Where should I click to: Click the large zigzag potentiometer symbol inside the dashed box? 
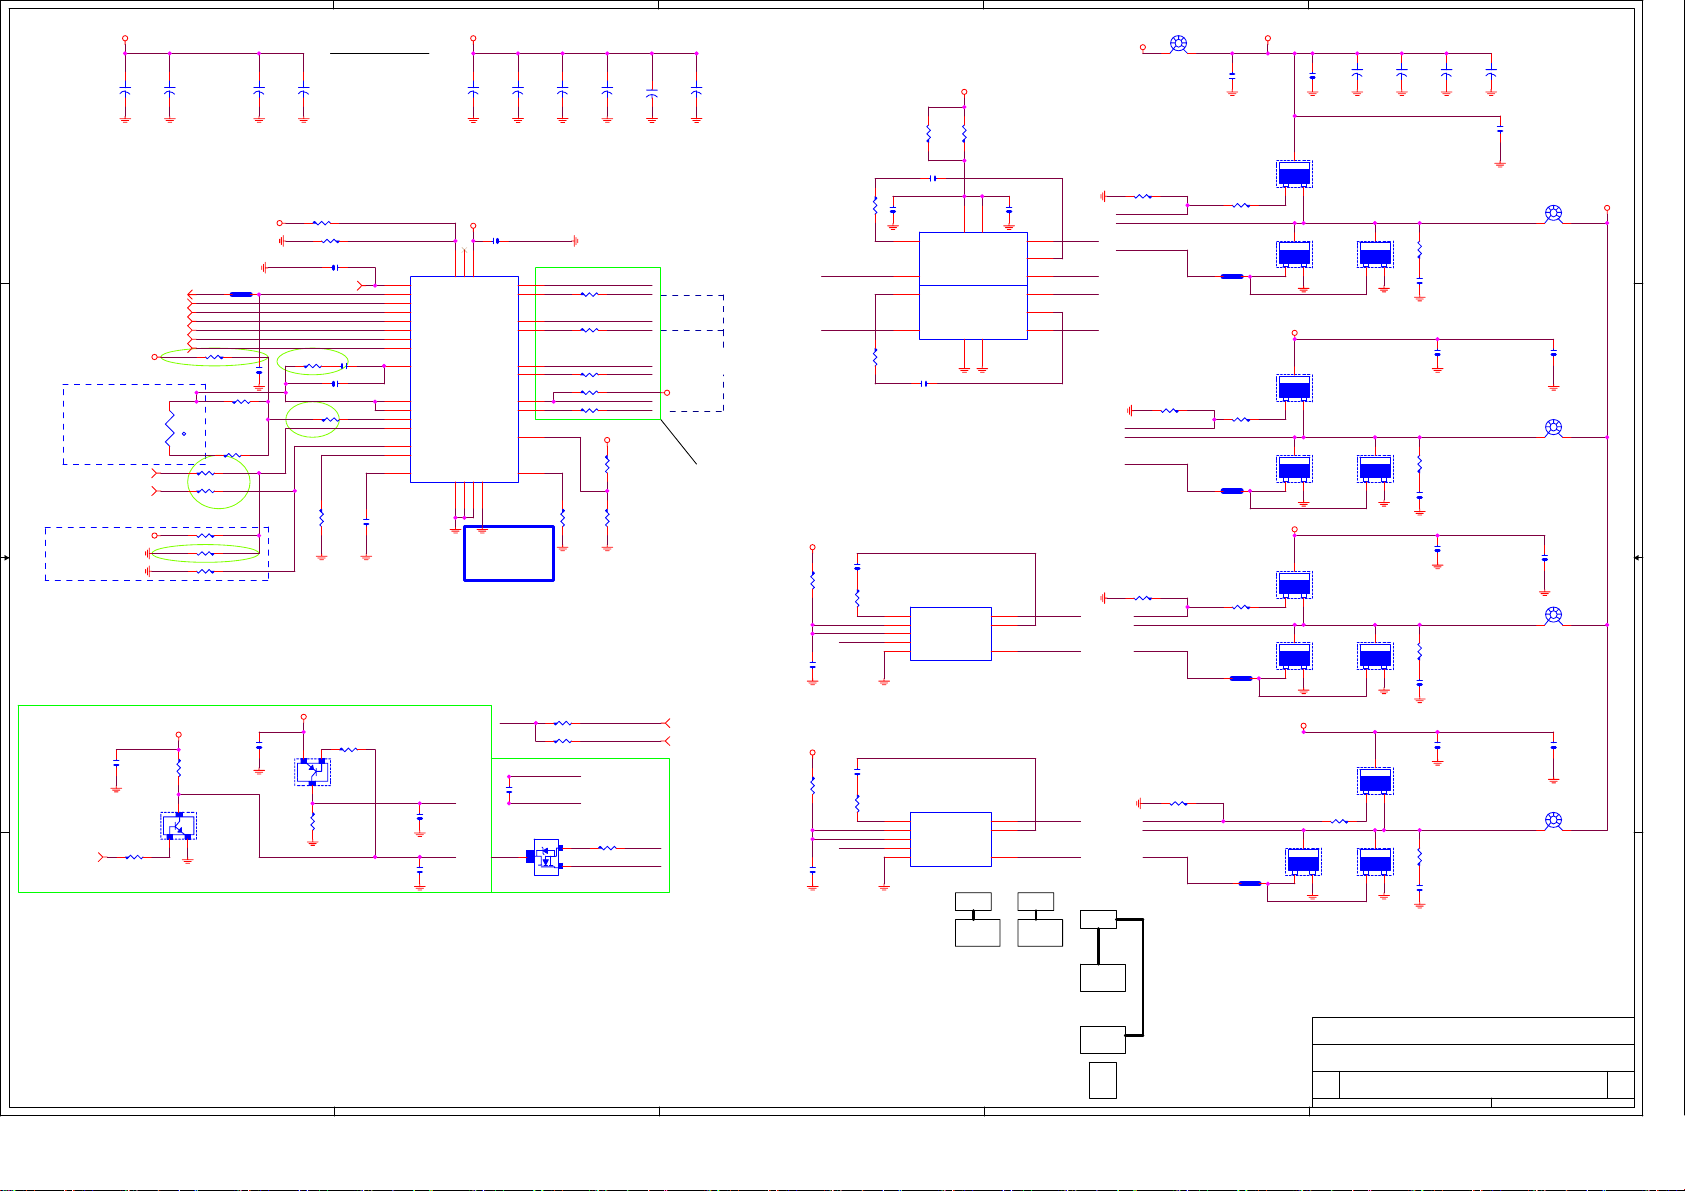(169, 427)
